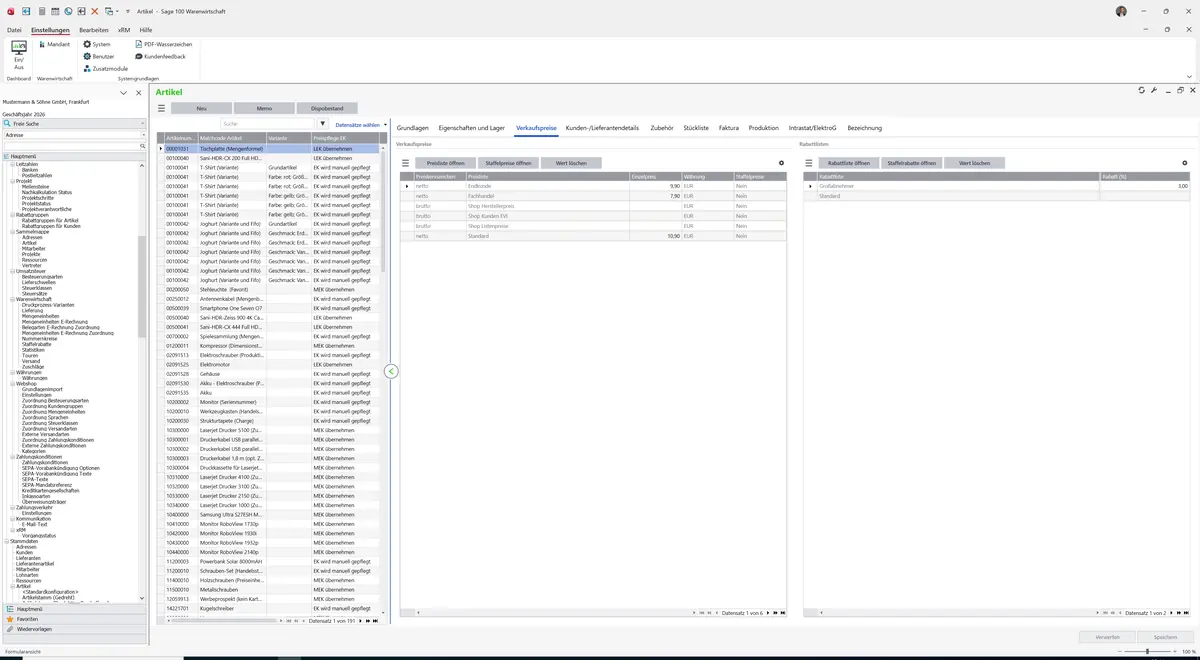1200x660 pixels.
Task: Adjust the zoom slider in status bar
Action: (x=1147, y=652)
